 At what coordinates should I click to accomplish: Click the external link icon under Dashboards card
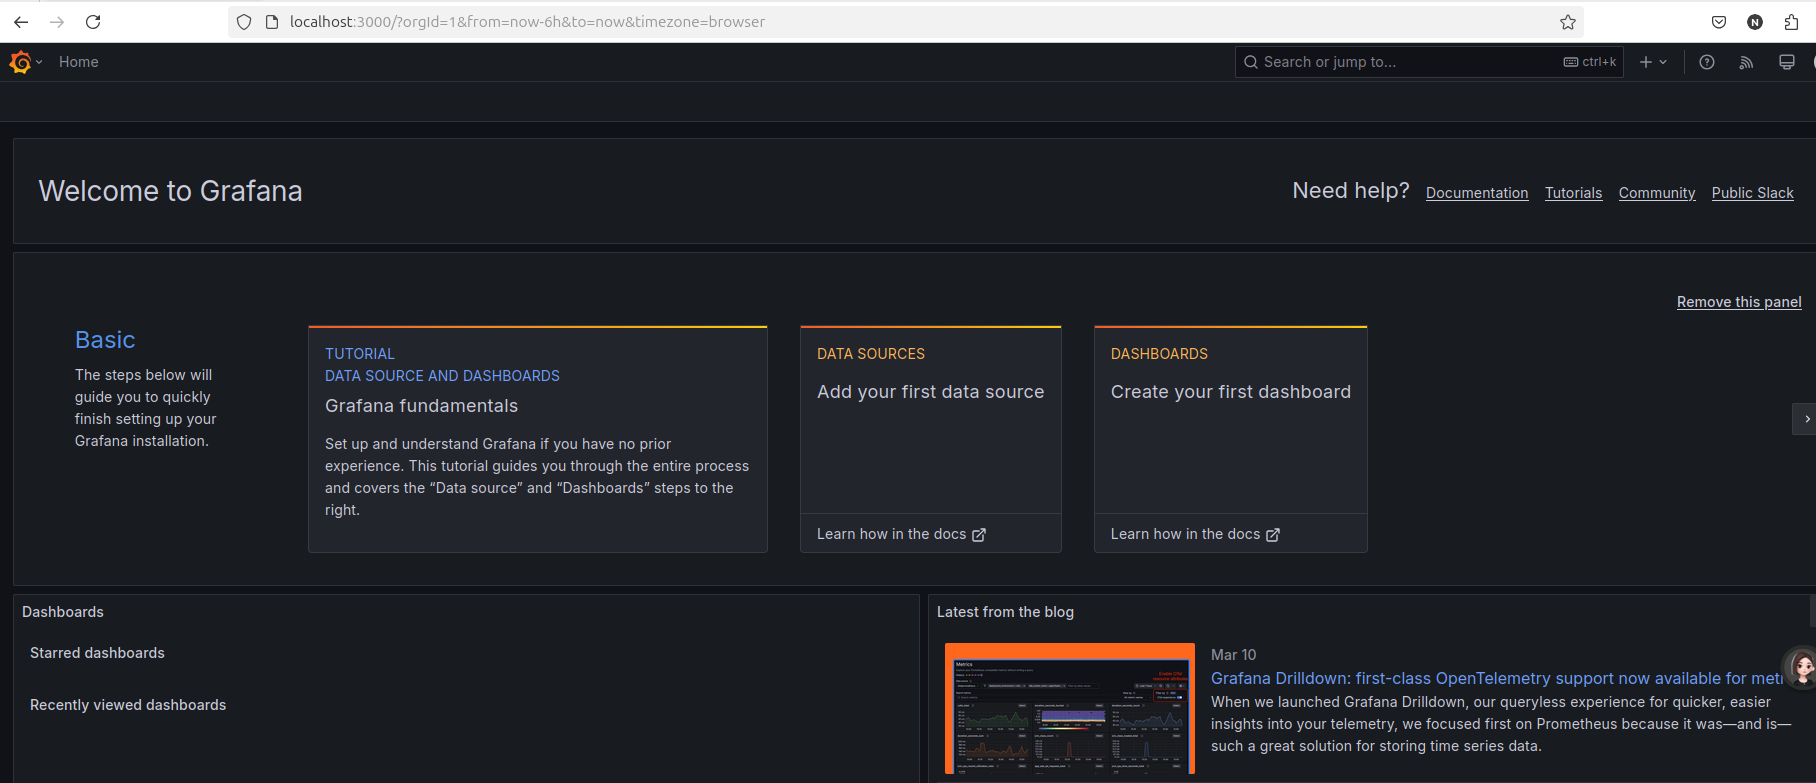1273,535
